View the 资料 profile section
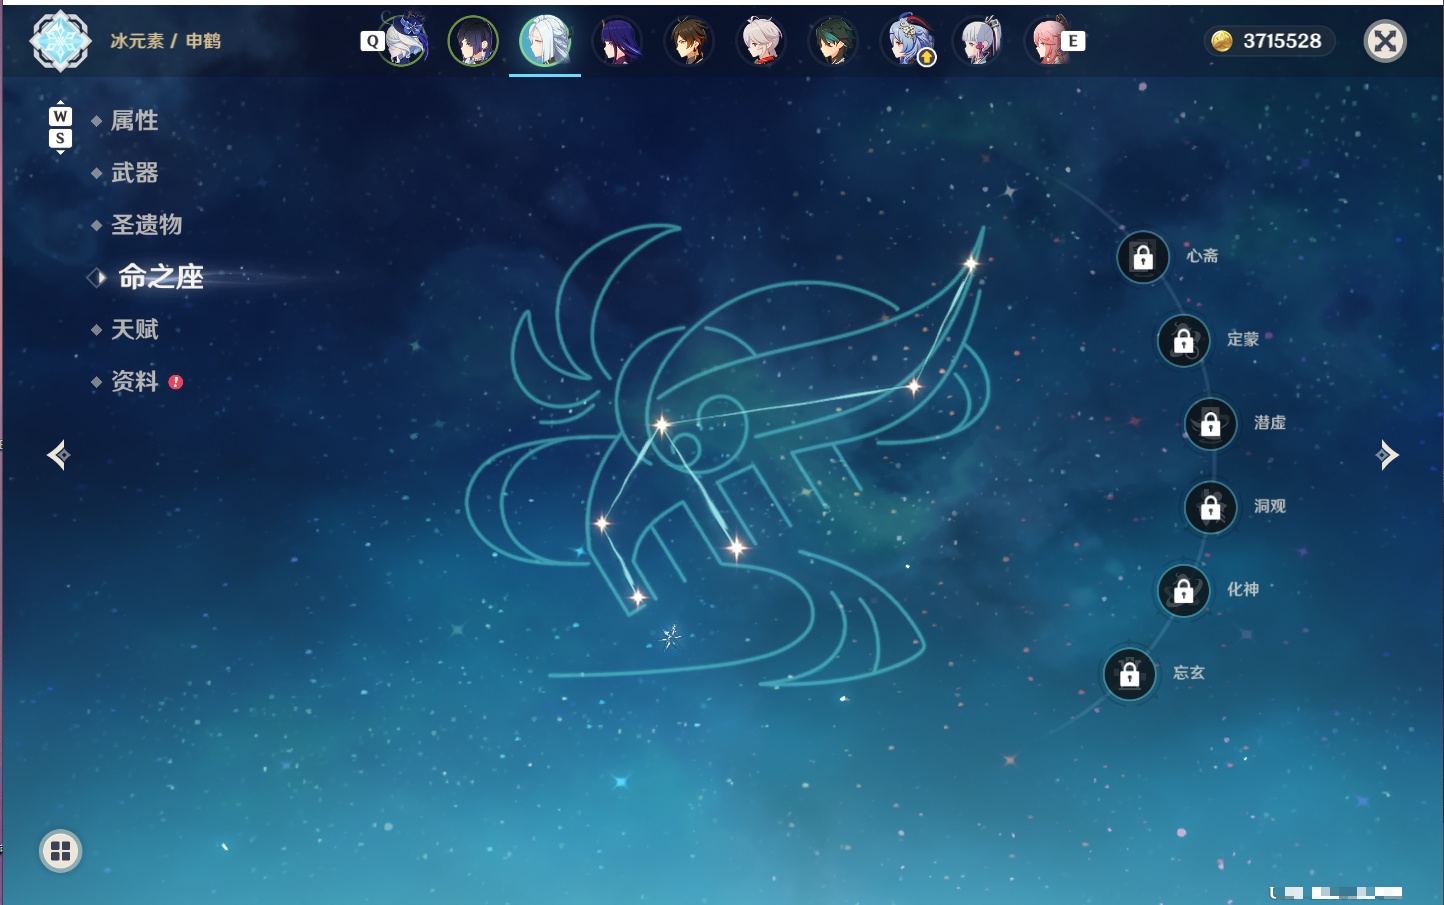Screen dimensions: 1444x905 tap(134, 381)
